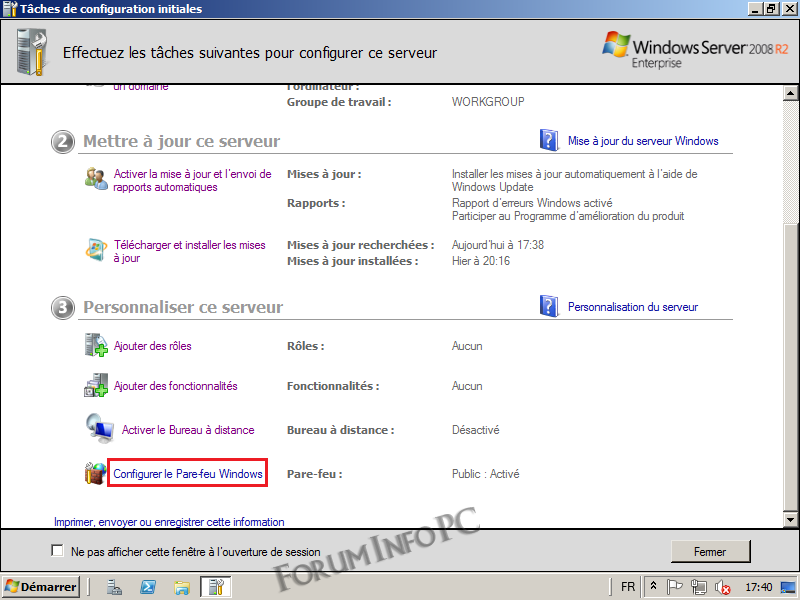Open Activer la mise à jour link

point(192,181)
